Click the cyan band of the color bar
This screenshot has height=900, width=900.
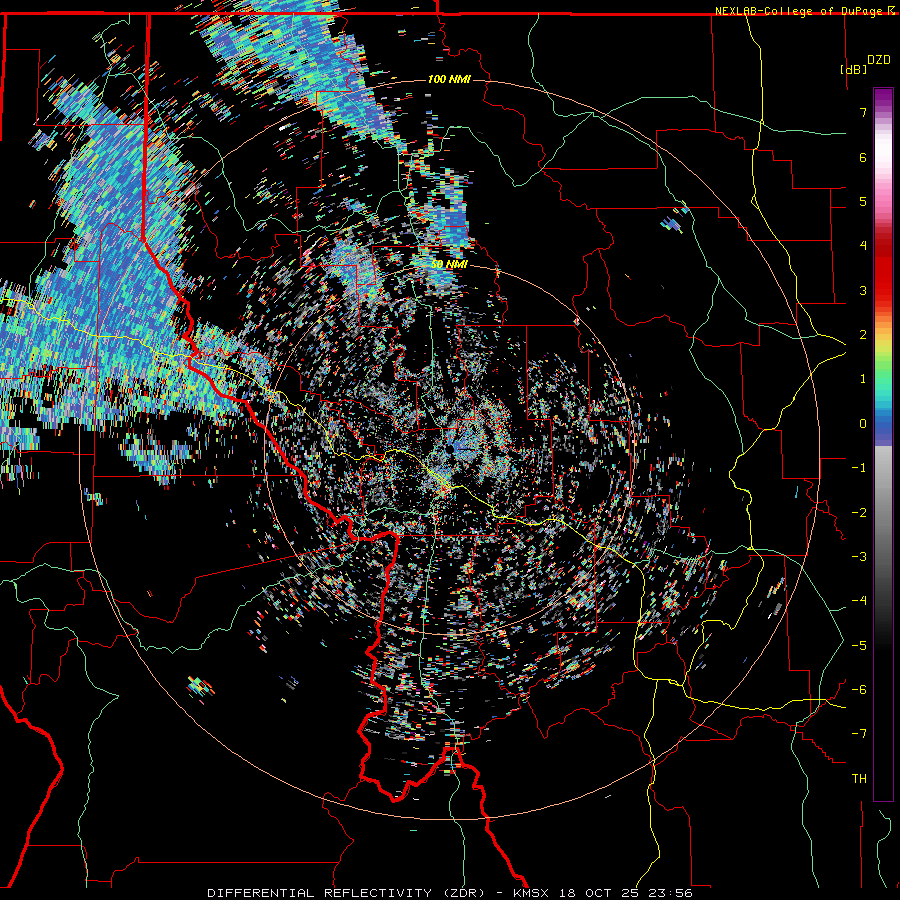click(x=883, y=396)
